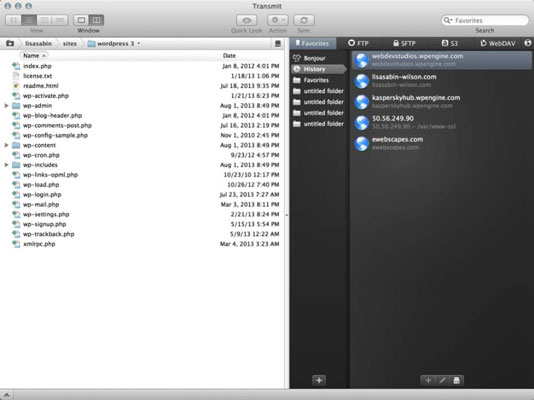Sort files by Name column header

pyautogui.click(x=34, y=55)
